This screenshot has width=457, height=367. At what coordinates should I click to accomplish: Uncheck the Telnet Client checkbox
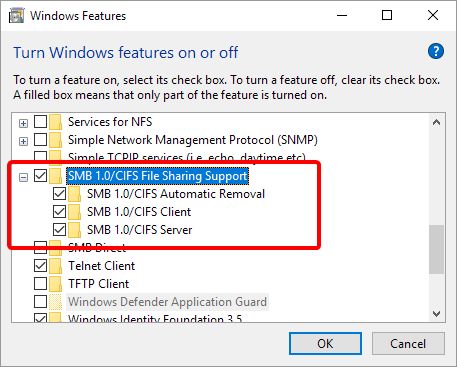(40, 266)
